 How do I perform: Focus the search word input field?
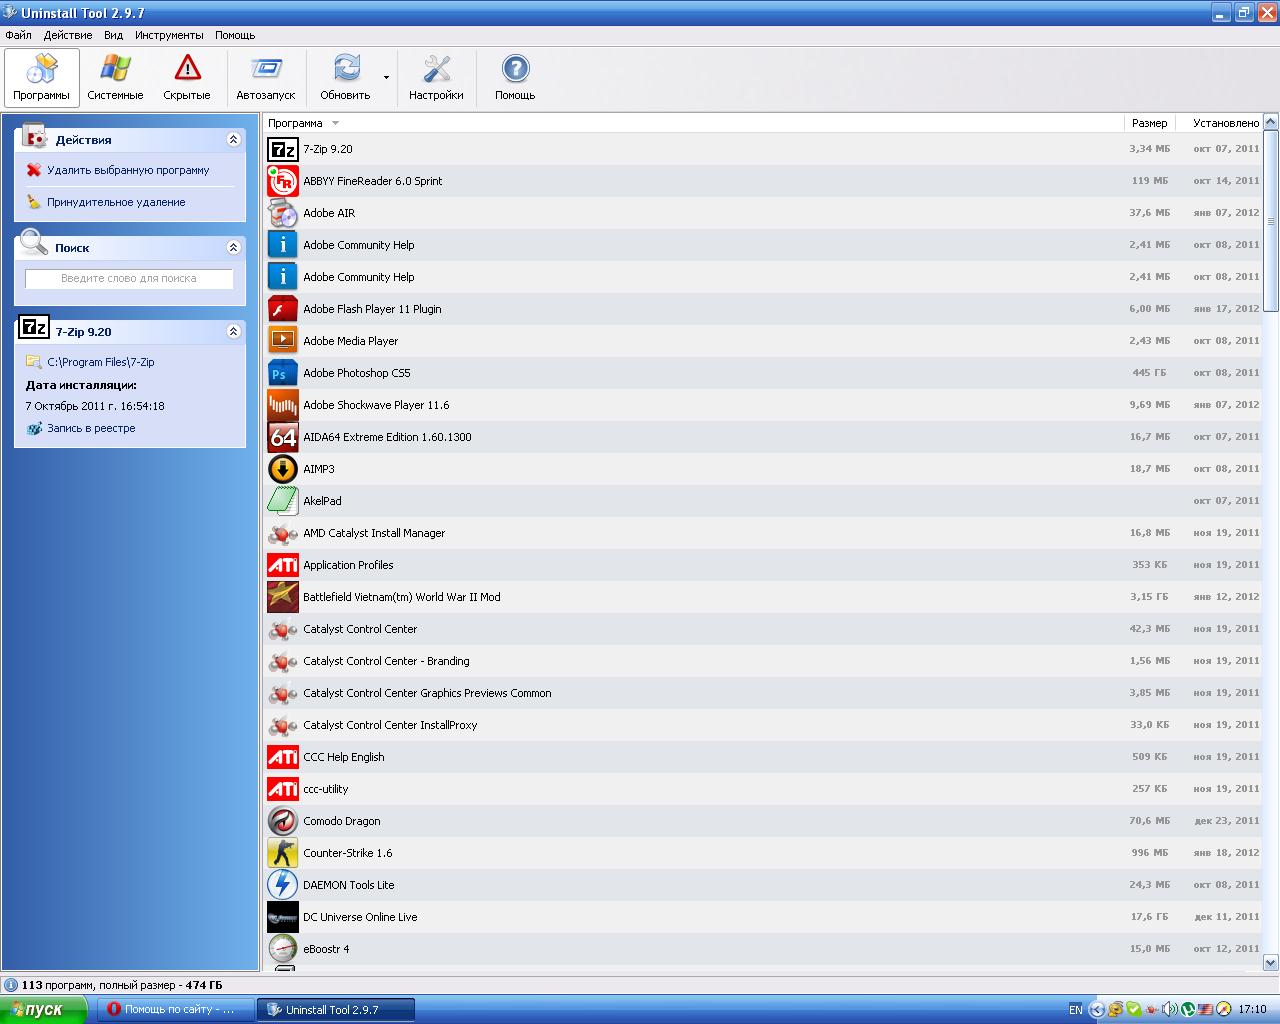129,279
